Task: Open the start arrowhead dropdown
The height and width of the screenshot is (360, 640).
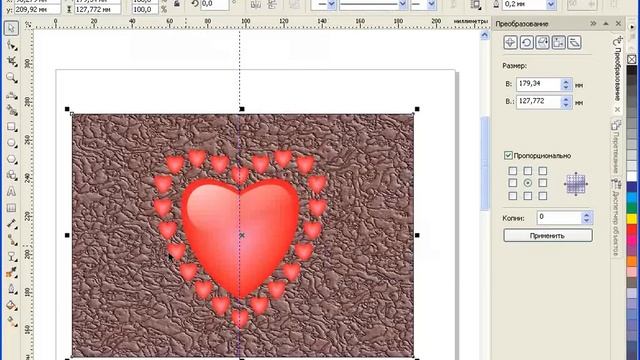Action: tap(331, 4)
